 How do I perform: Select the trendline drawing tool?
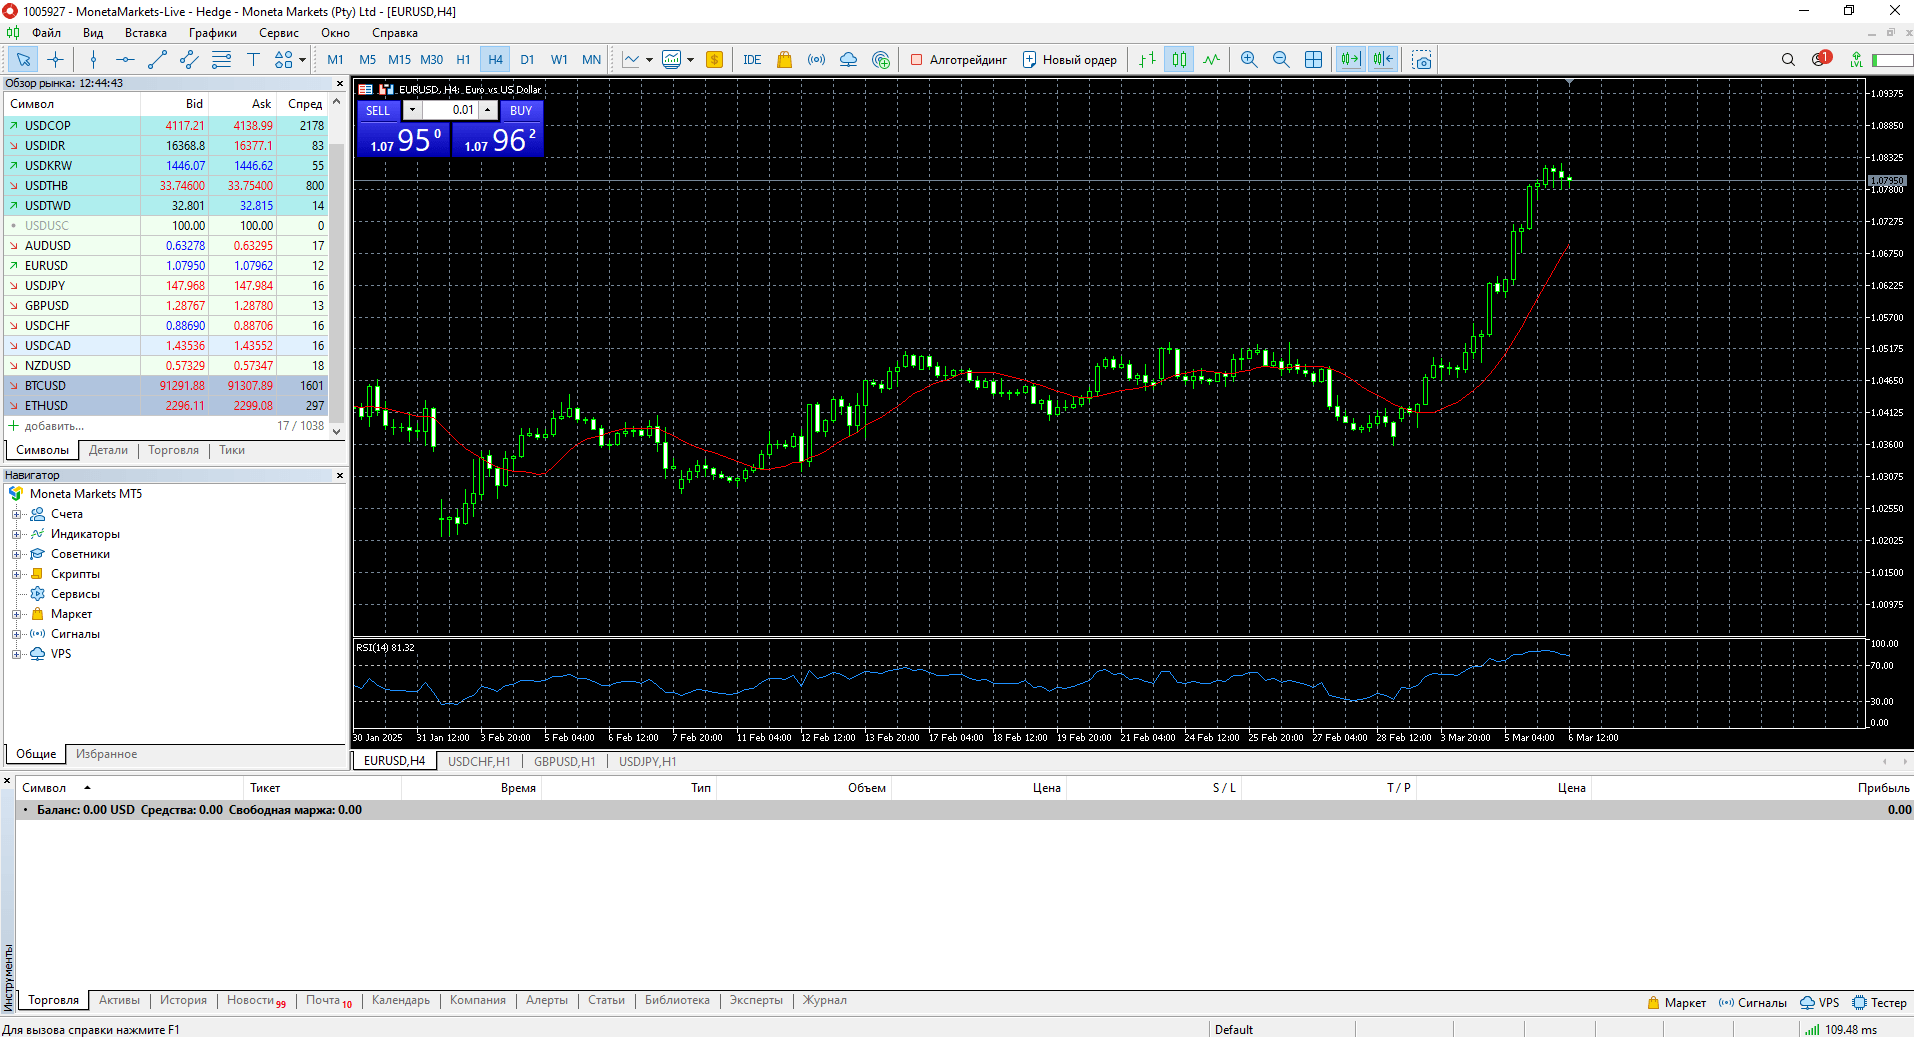point(157,60)
